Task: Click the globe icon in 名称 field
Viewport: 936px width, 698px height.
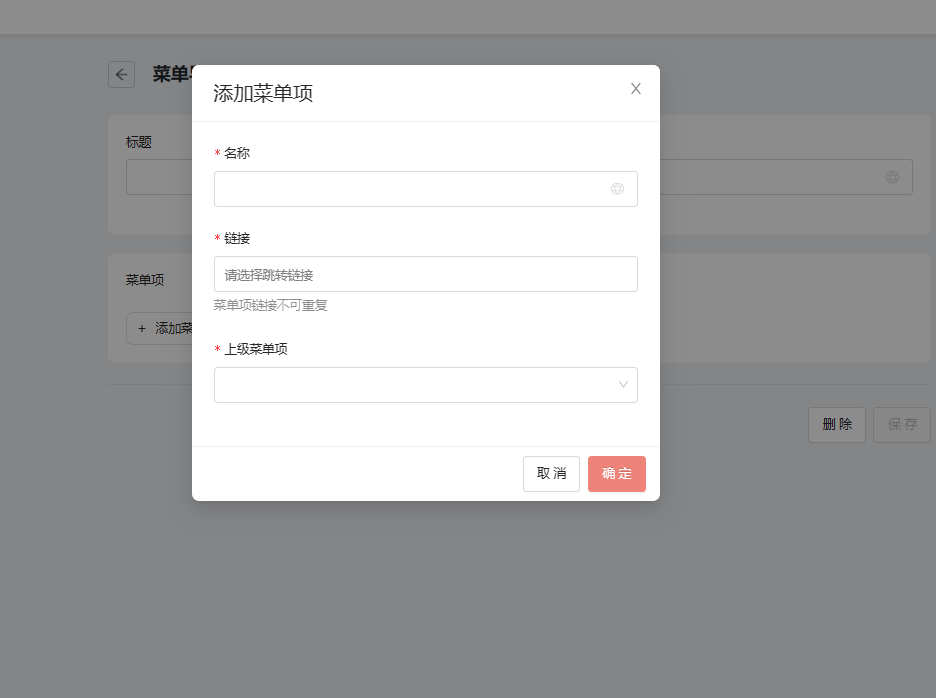Action: click(617, 189)
